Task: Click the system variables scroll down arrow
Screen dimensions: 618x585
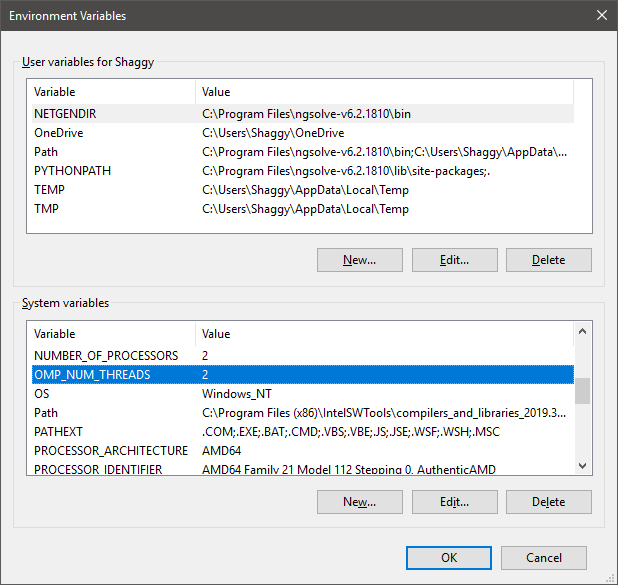Action: [582, 466]
